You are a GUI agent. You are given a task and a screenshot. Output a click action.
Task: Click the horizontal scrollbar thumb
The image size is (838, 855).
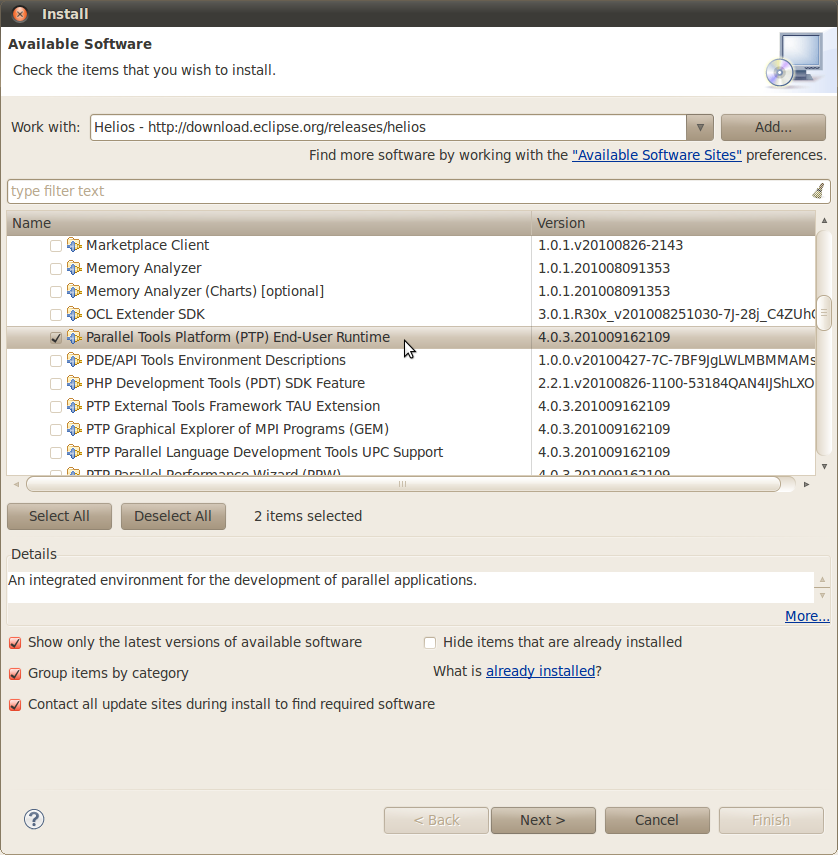click(403, 484)
